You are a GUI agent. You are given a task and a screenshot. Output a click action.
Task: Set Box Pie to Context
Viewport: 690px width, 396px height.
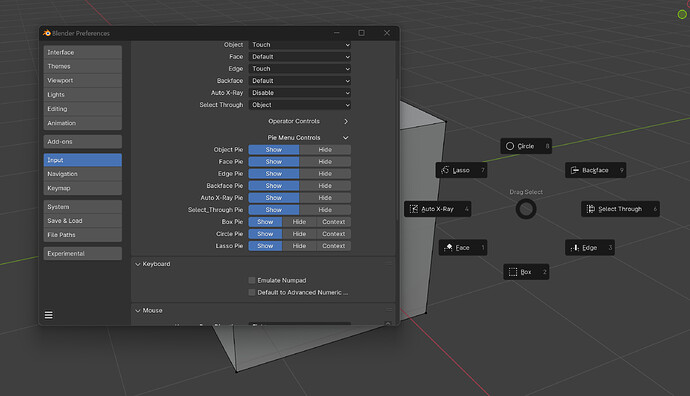click(334, 222)
